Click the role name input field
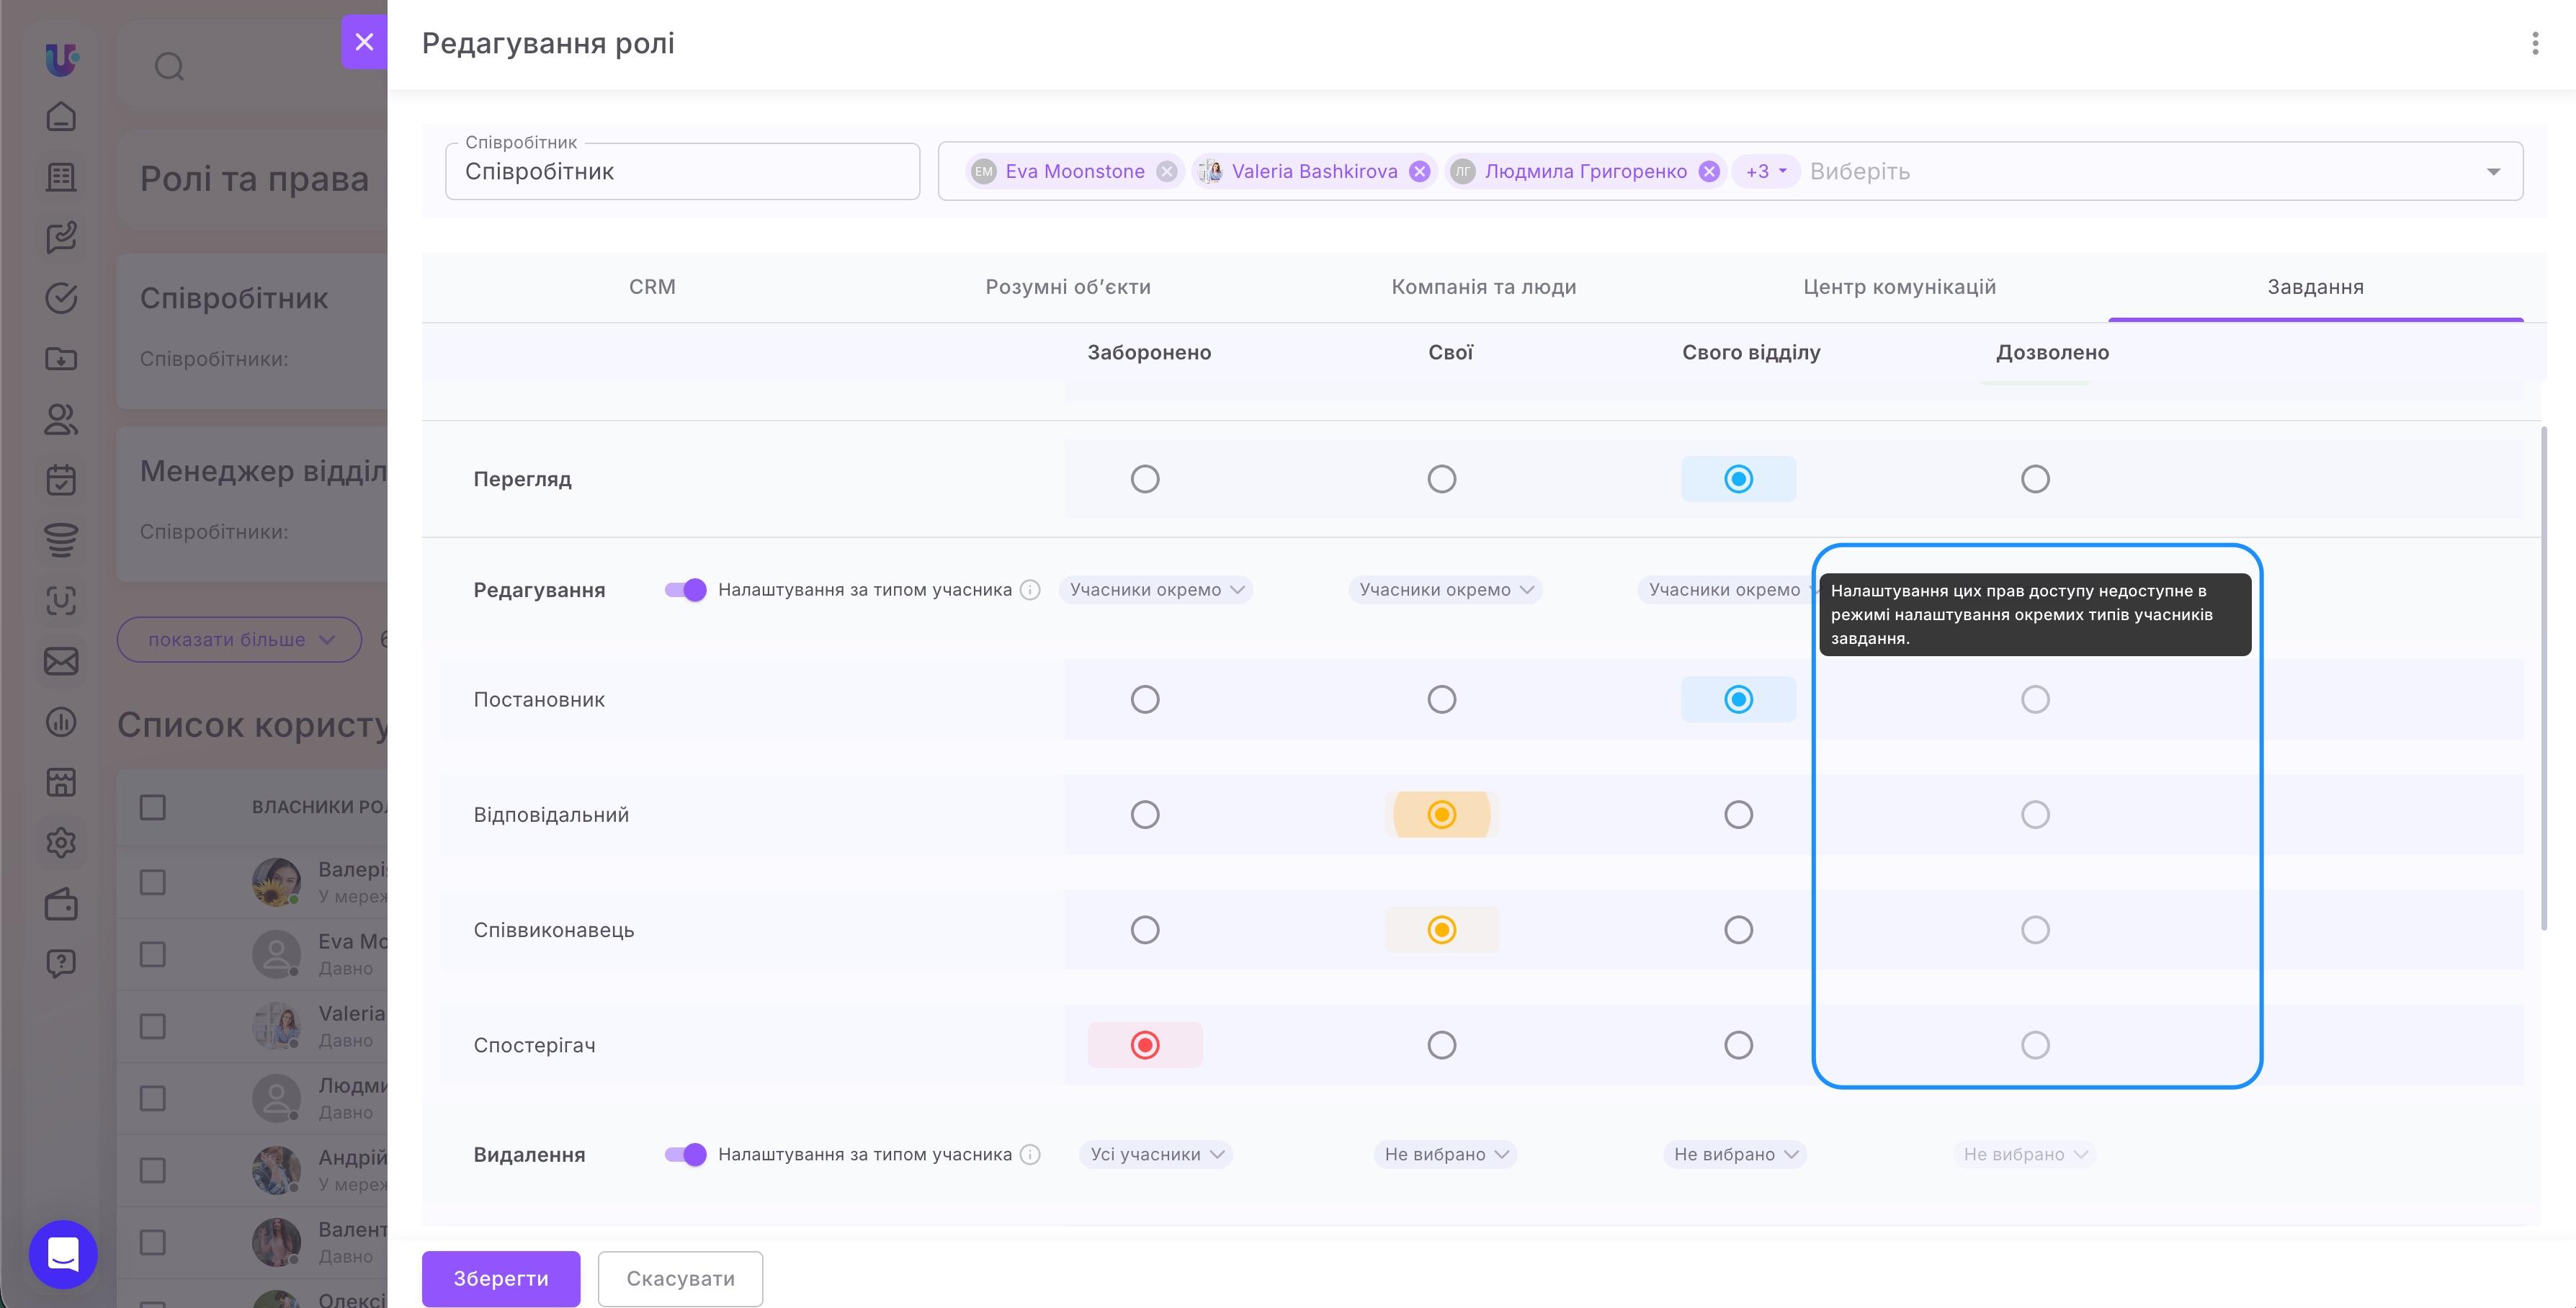This screenshot has height=1308, width=2576. [x=682, y=171]
